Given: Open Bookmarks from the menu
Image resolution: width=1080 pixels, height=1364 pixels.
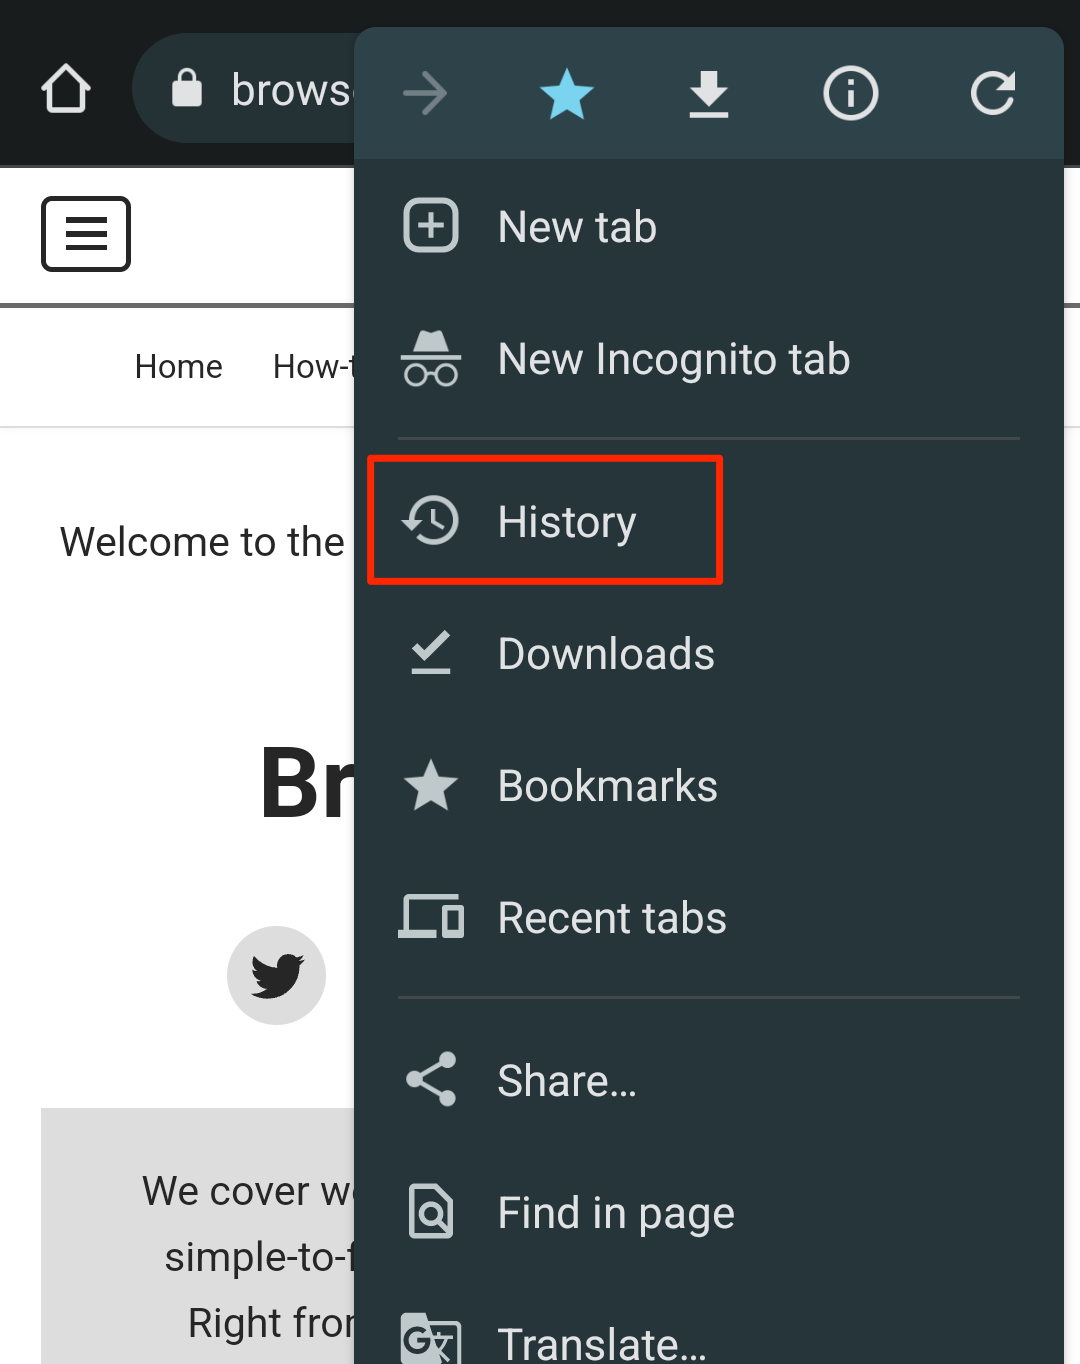Looking at the screenshot, I should pos(607,786).
